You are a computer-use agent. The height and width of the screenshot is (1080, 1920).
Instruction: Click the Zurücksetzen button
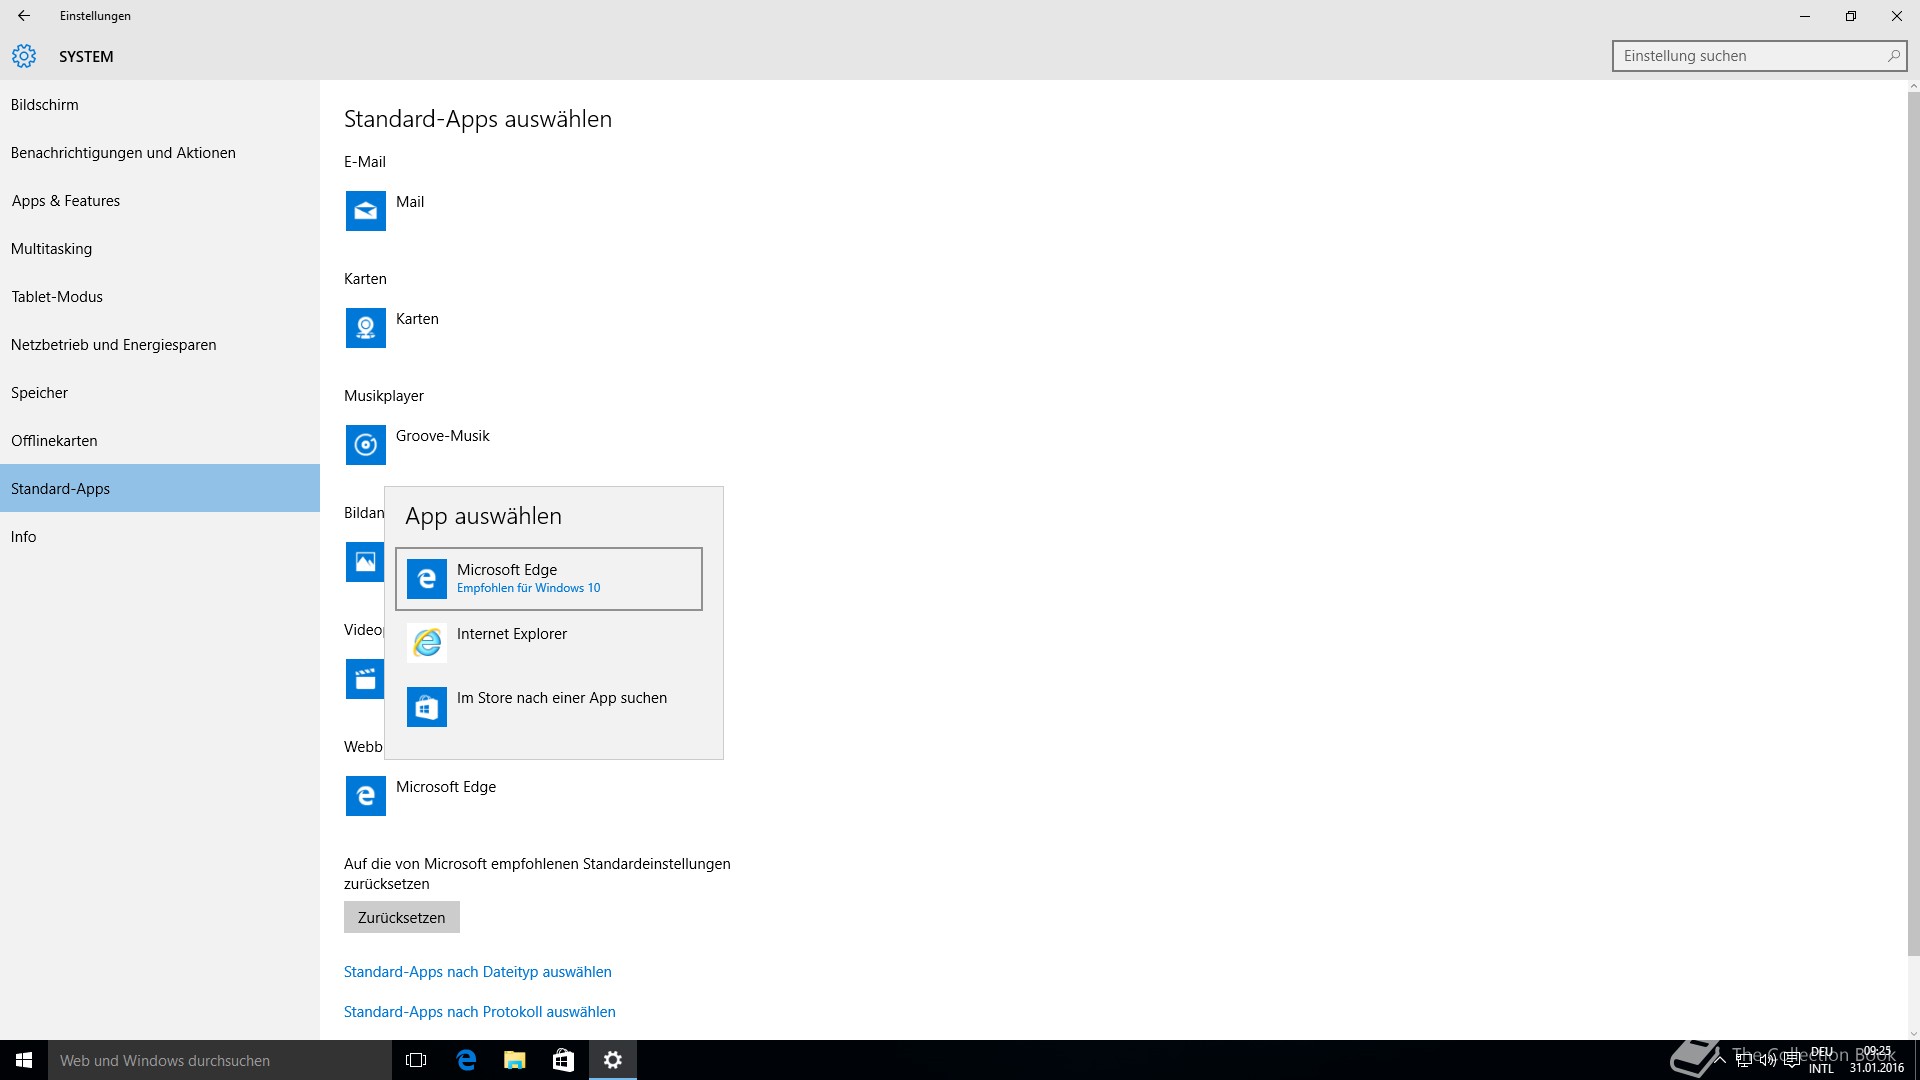click(402, 917)
